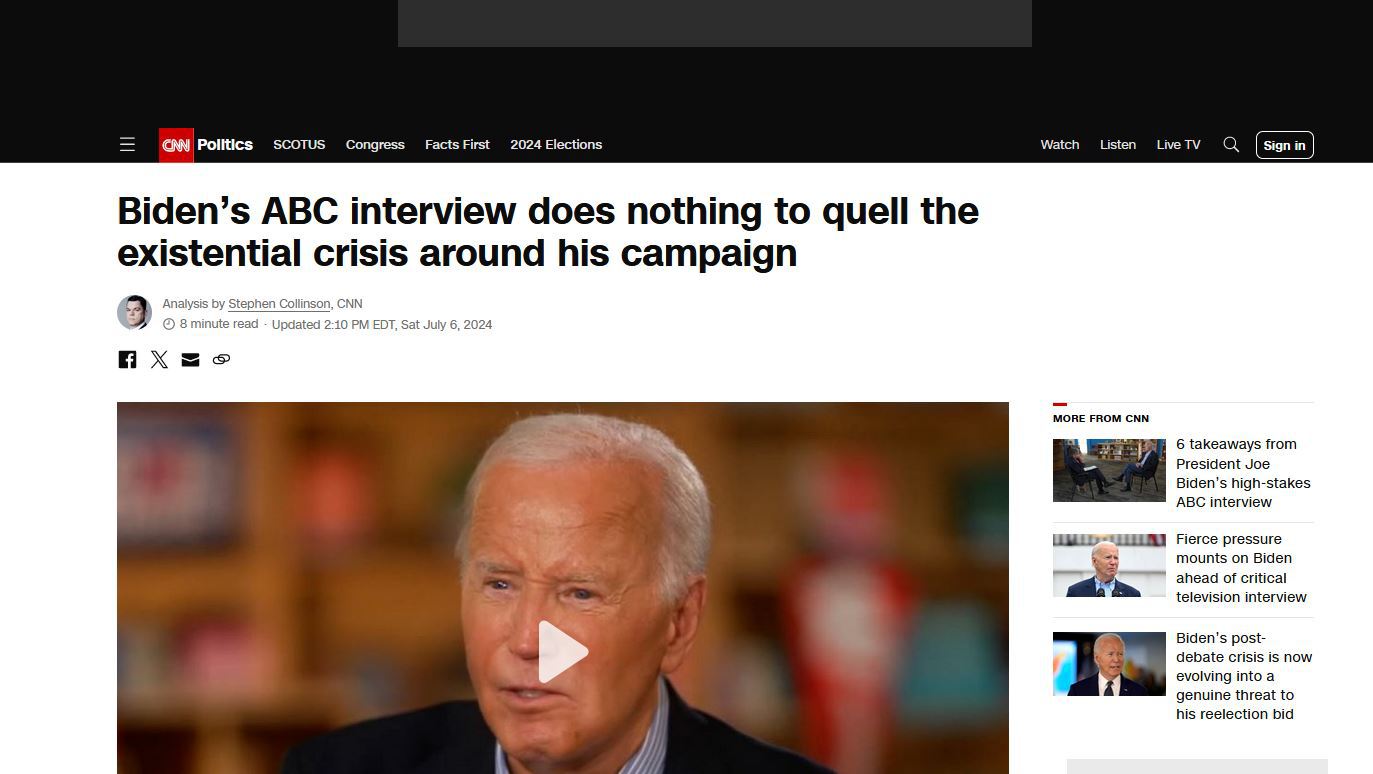The width and height of the screenshot is (1373, 774).
Task: Click the CNN logo
Action: (x=176, y=145)
